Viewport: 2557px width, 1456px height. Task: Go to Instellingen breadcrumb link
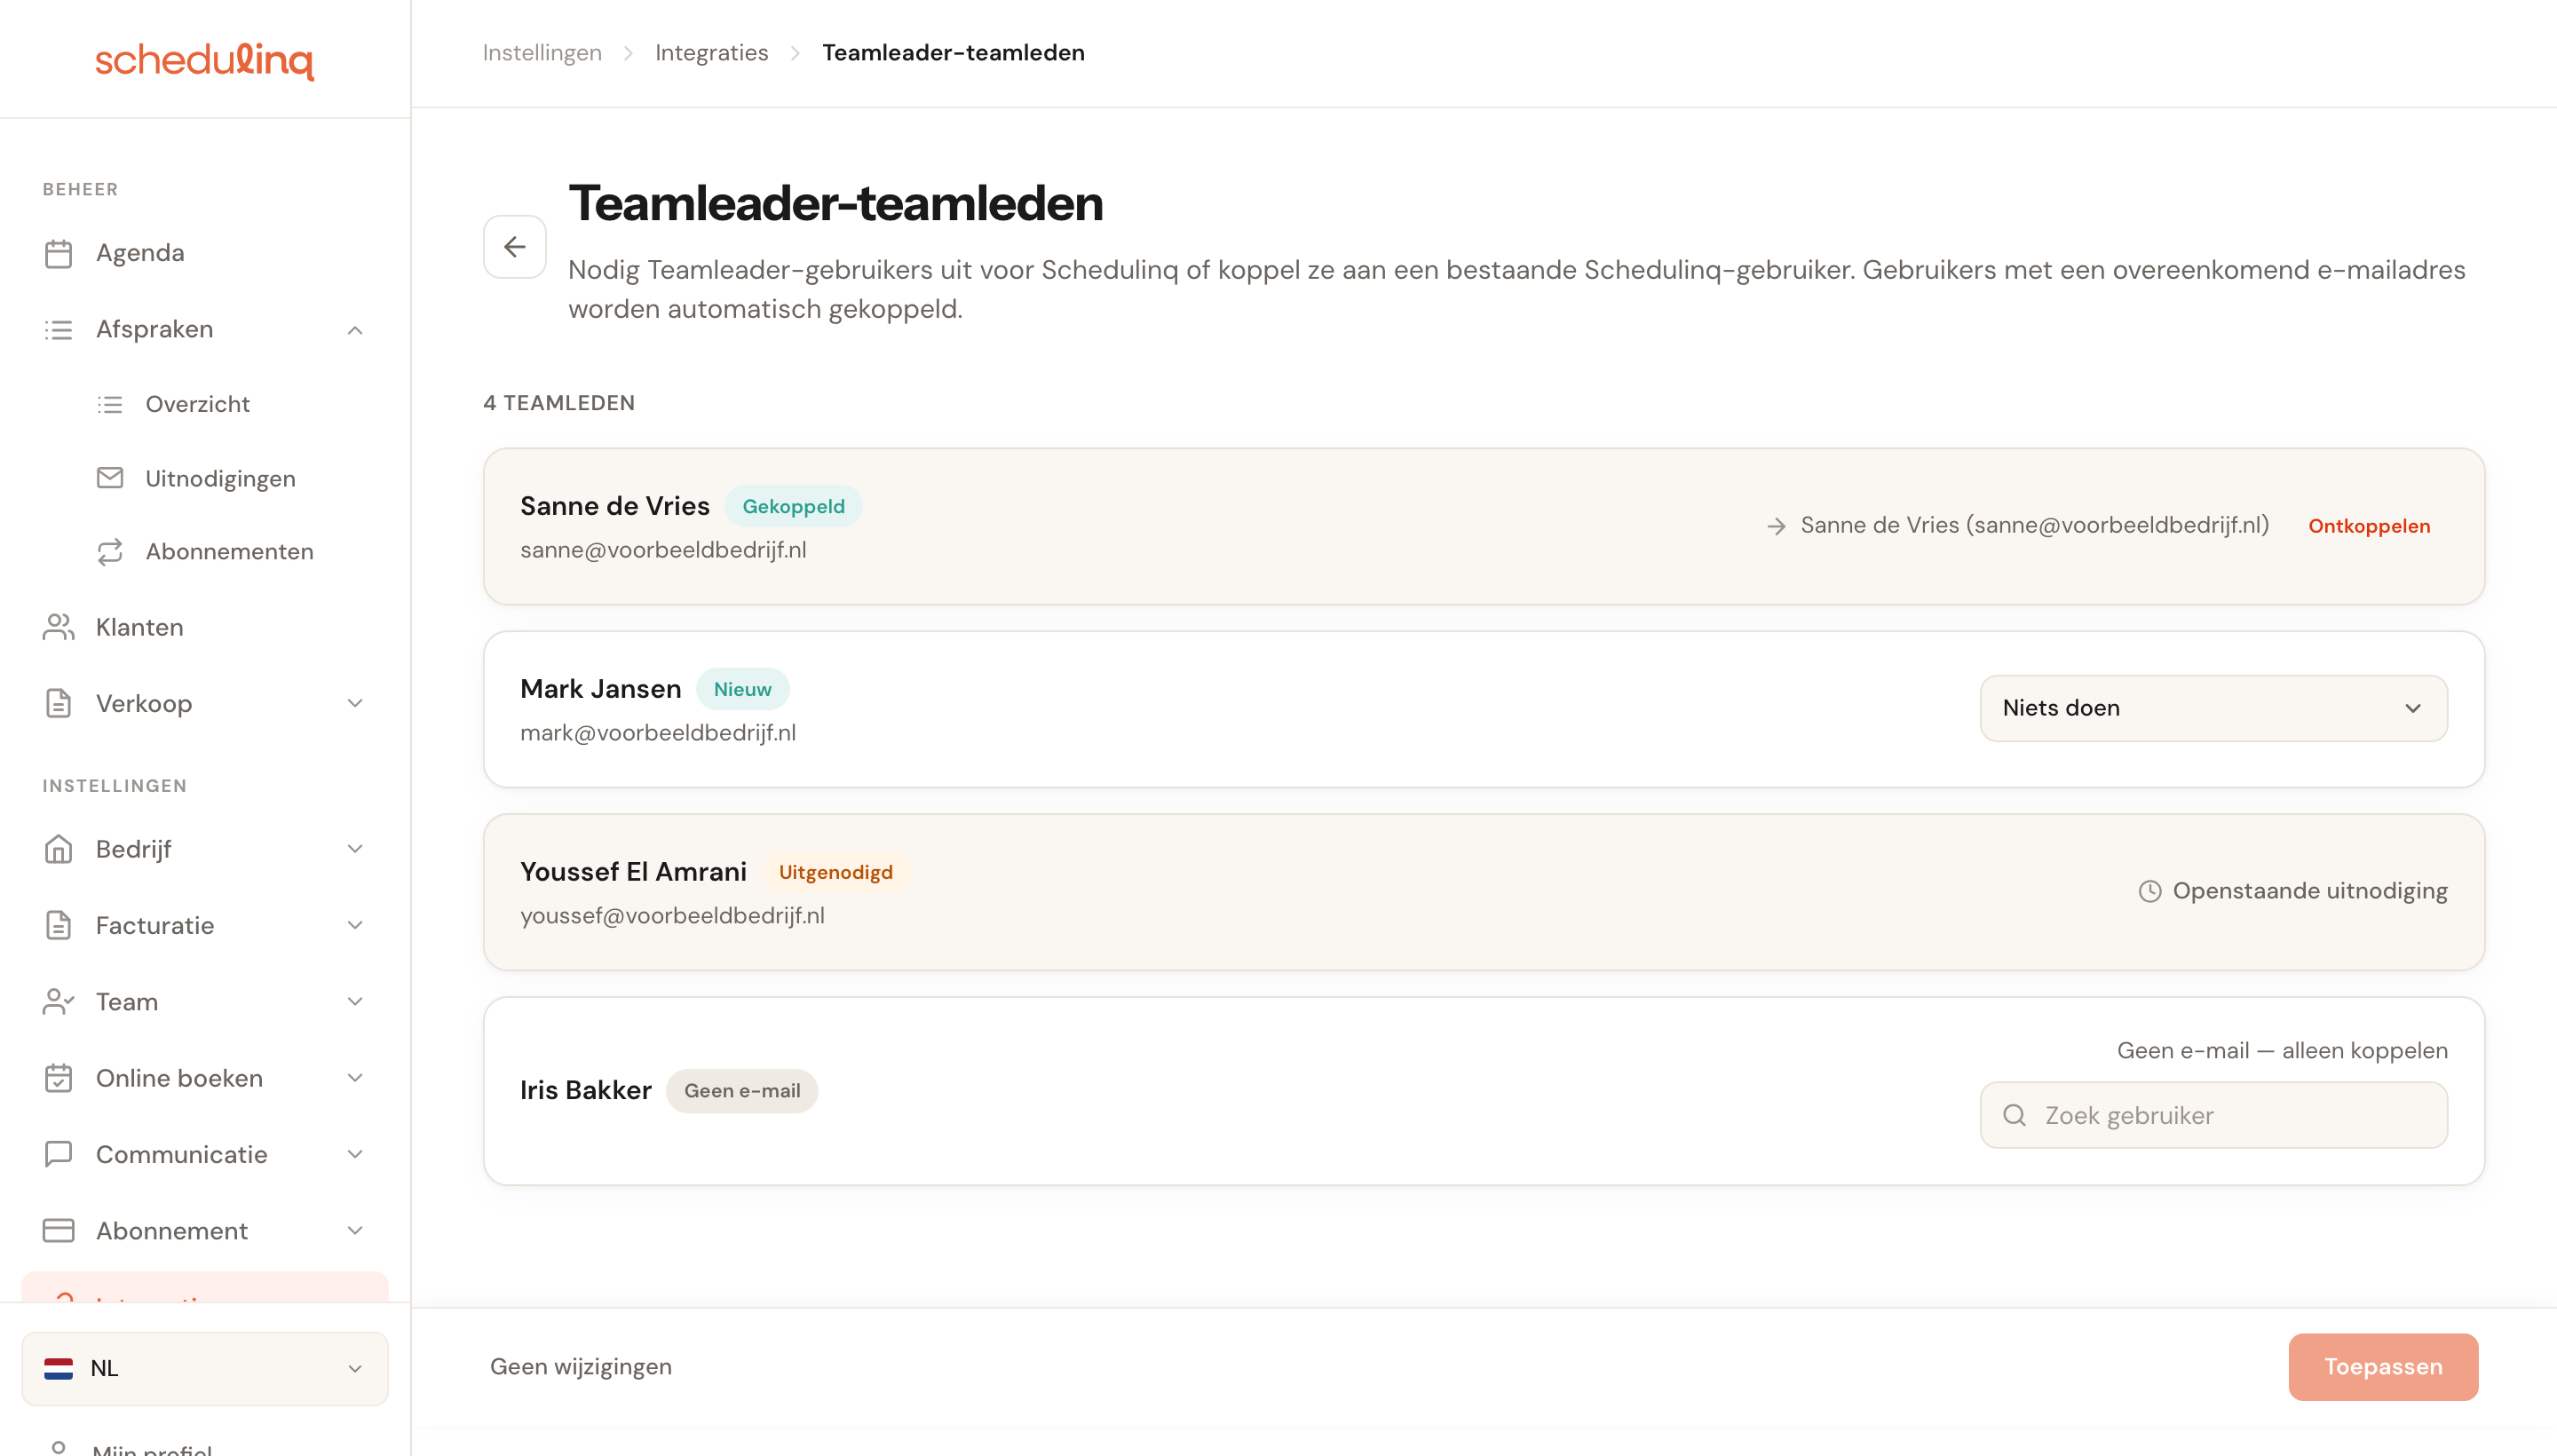click(542, 53)
